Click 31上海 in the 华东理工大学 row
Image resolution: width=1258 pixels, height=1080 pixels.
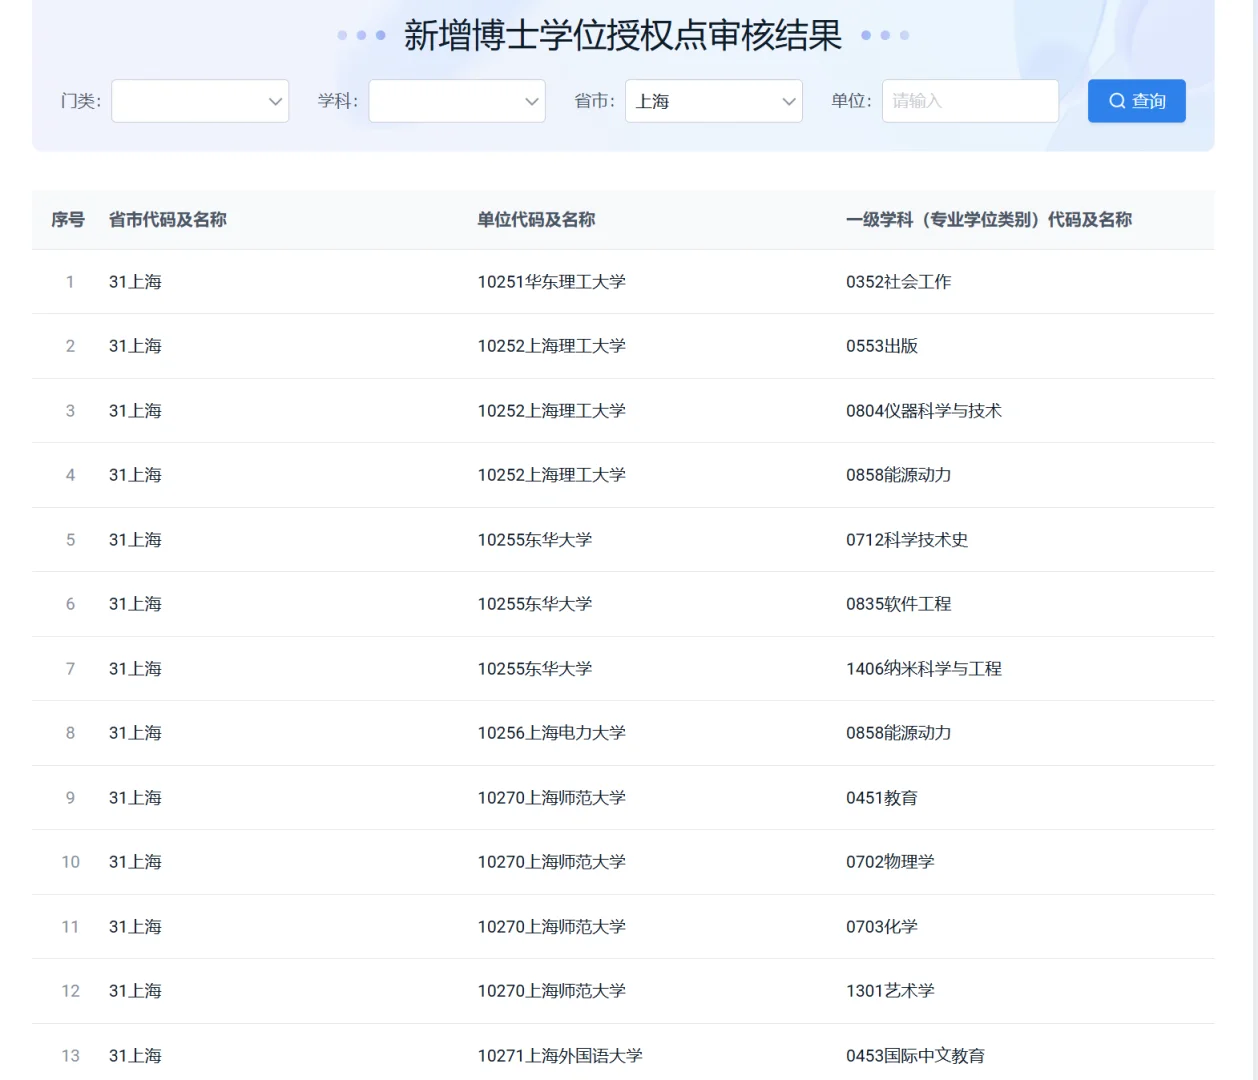tap(135, 282)
